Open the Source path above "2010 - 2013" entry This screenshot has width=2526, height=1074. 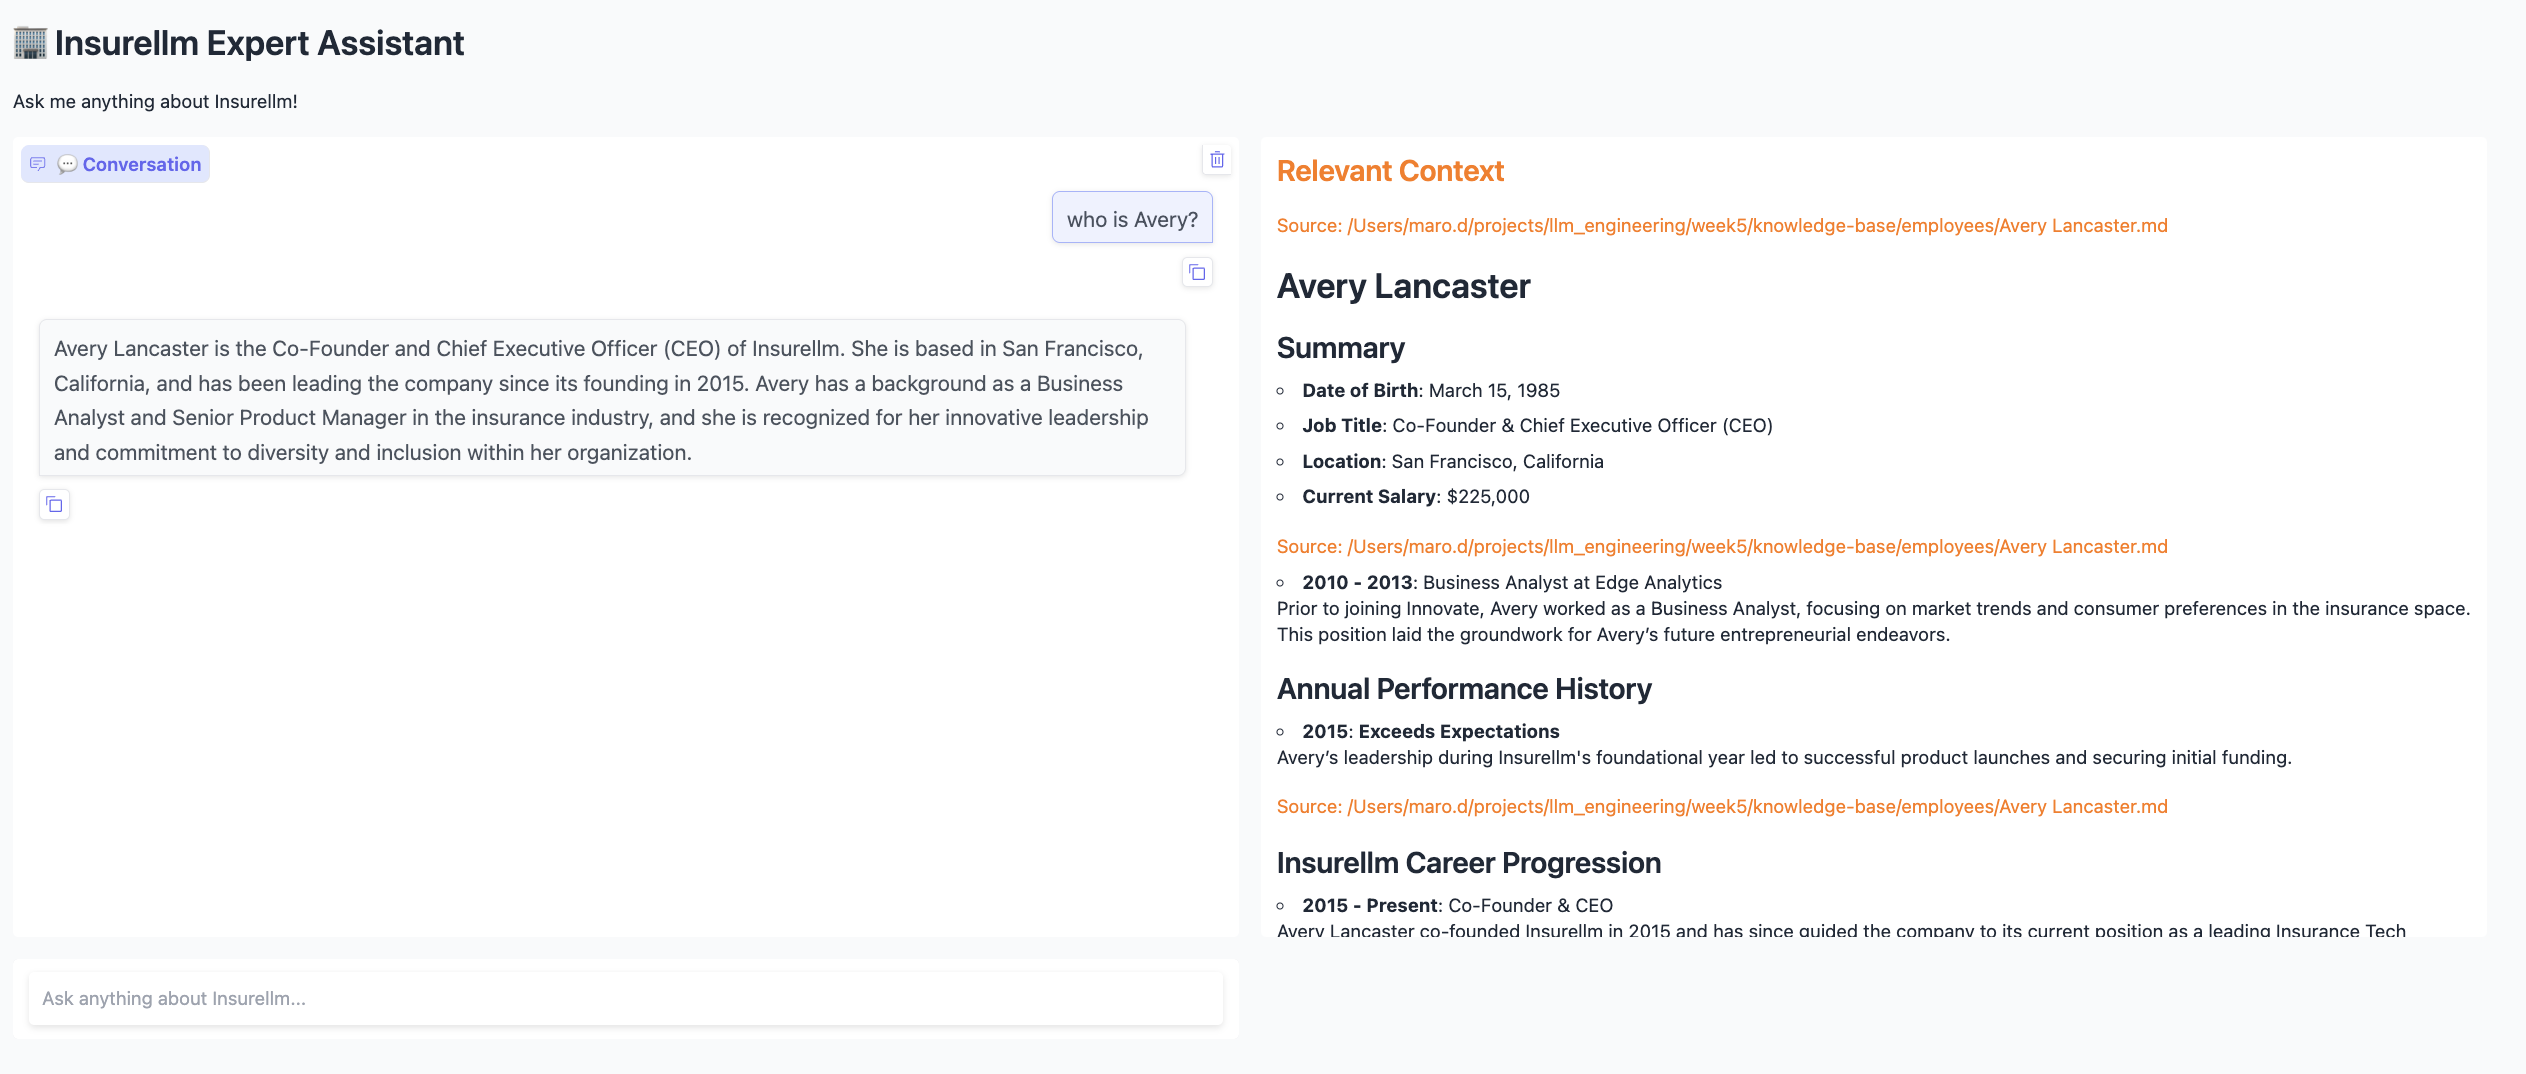[x=1722, y=547]
